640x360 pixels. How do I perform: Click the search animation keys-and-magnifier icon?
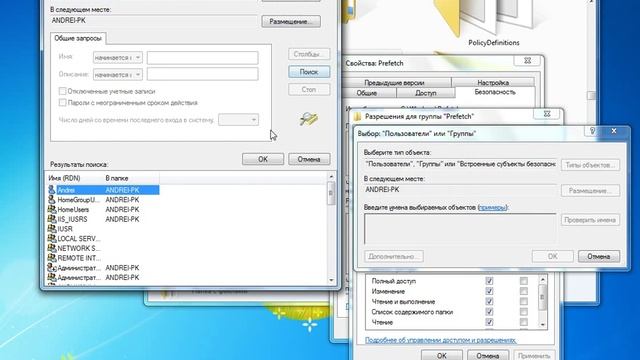309,119
